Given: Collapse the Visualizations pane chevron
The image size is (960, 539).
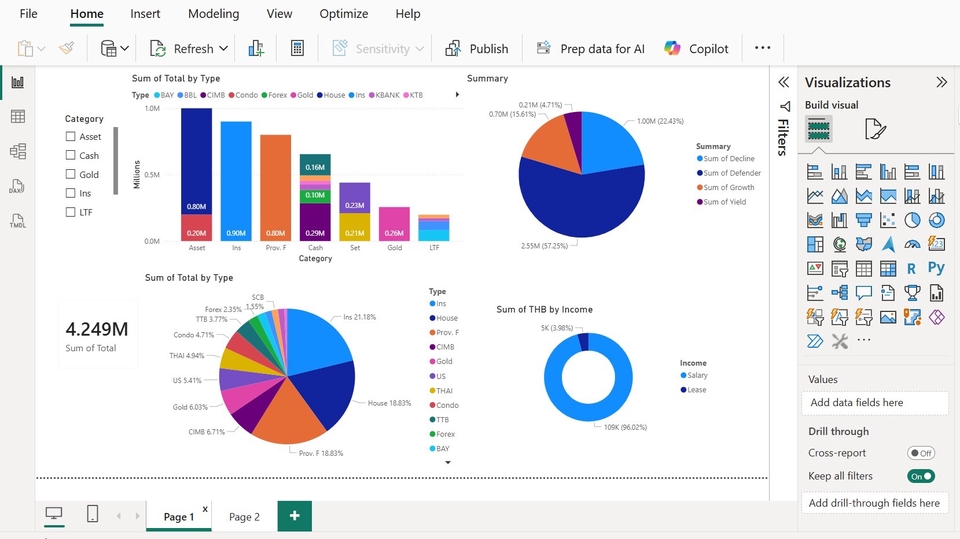Looking at the screenshot, I should click(942, 82).
